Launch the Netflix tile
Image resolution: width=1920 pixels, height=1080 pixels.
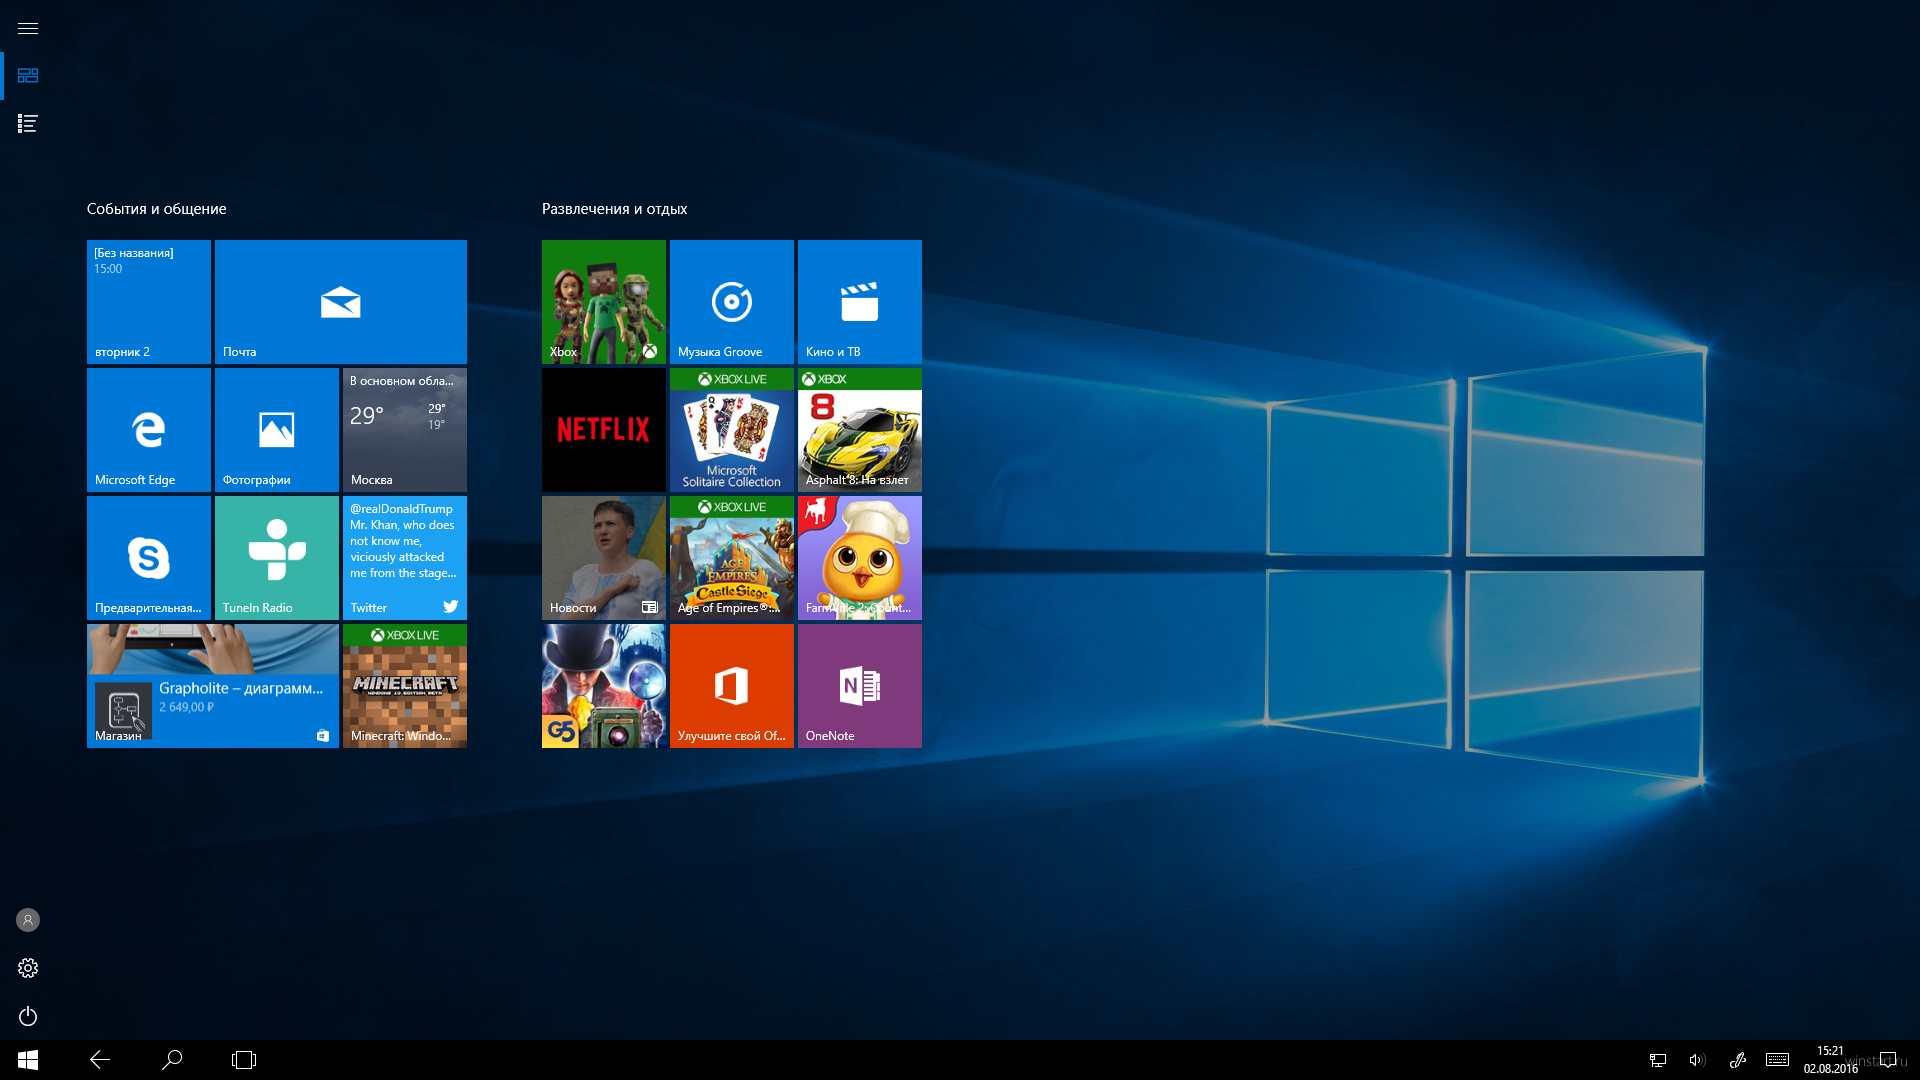pyautogui.click(x=604, y=430)
